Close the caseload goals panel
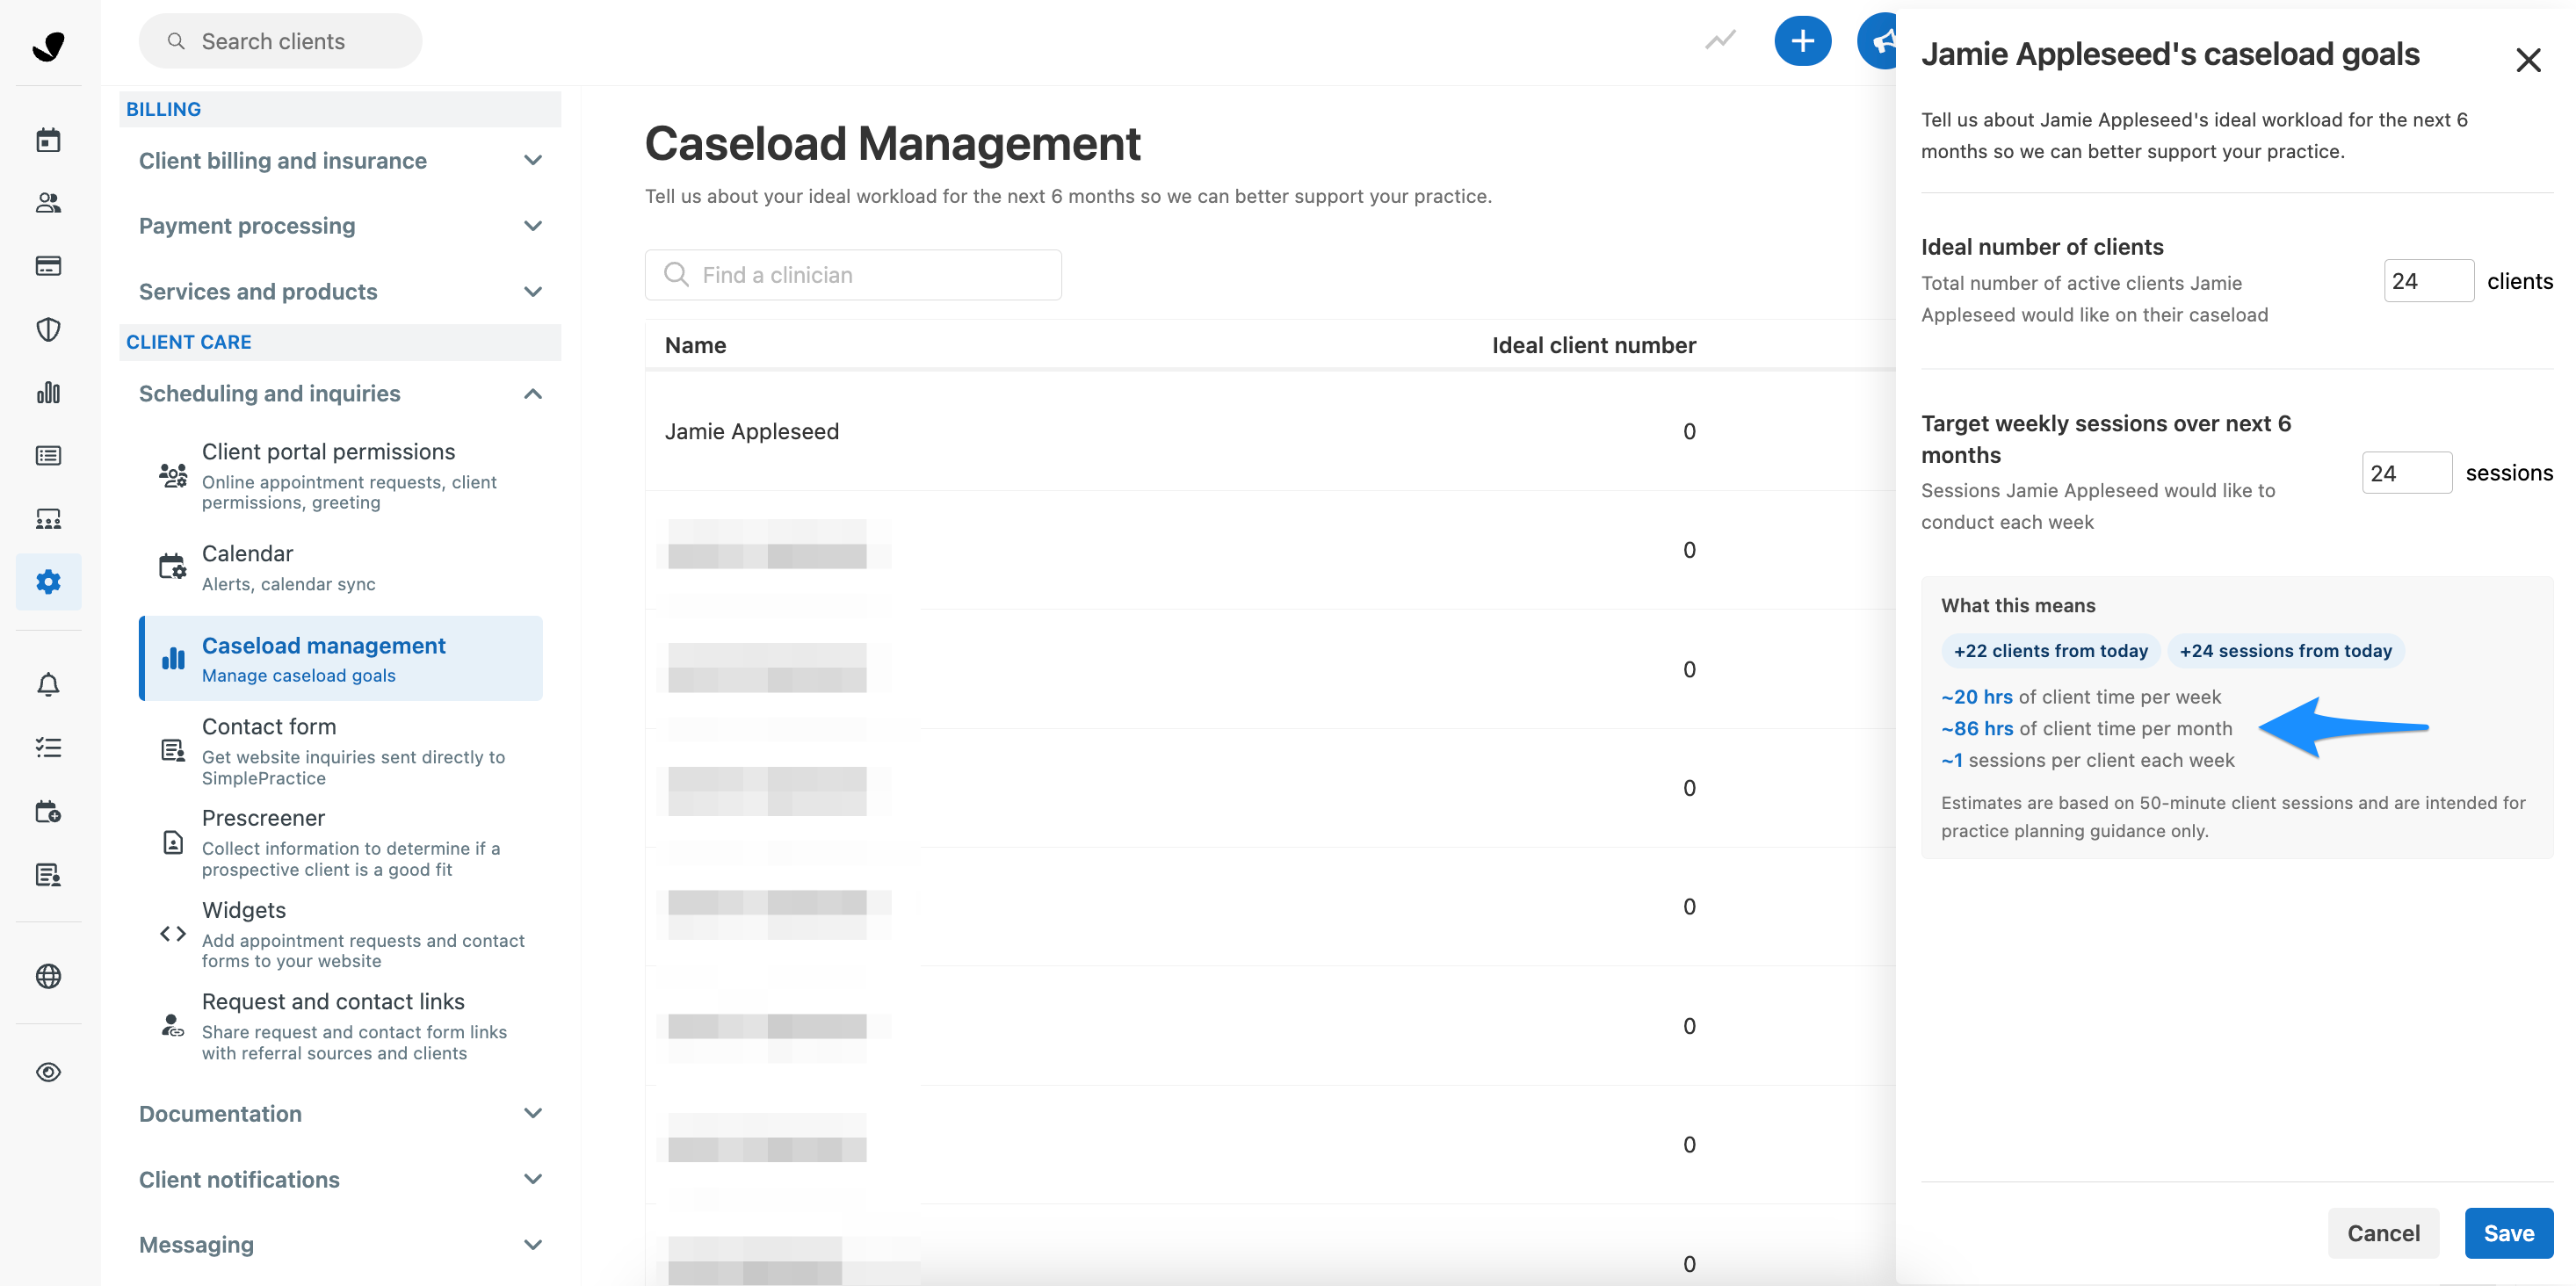The image size is (2576, 1286). [x=2528, y=60]
